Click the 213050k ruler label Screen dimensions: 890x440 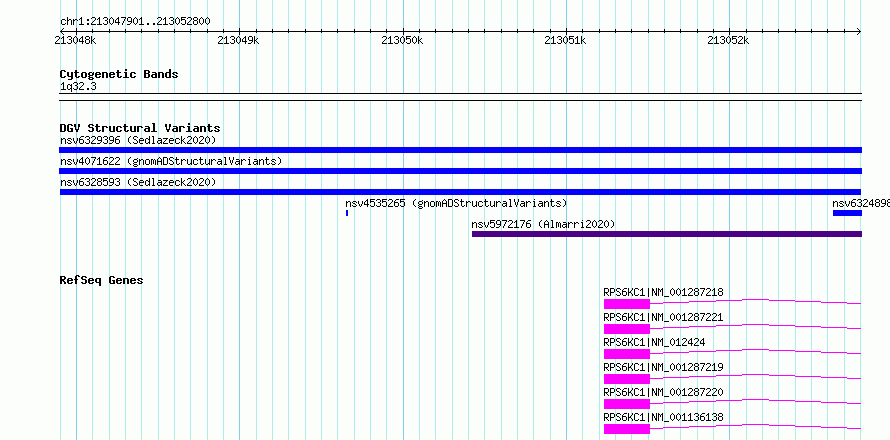(402, 40)
